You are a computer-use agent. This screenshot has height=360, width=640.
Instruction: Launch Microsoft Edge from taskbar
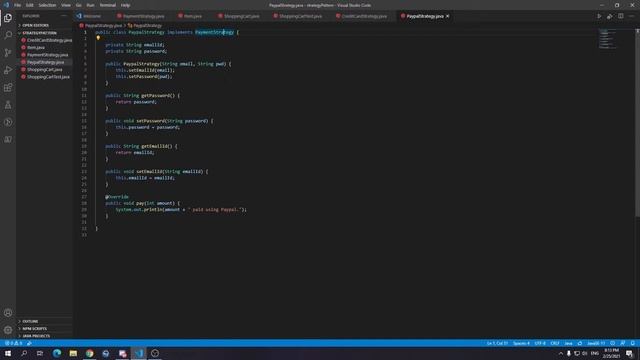(x=57, y=353)
